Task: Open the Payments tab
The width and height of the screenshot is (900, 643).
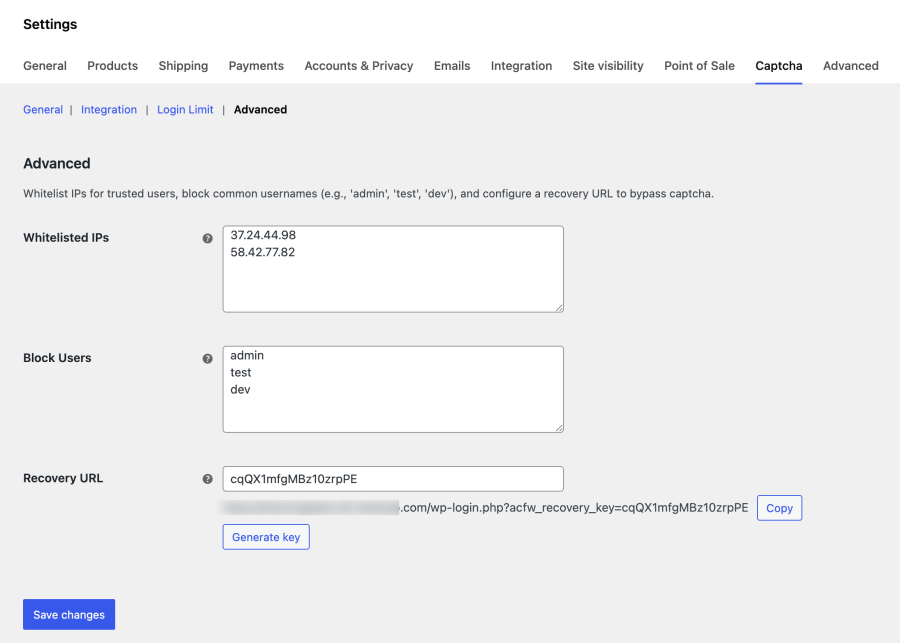Action: 256,66
